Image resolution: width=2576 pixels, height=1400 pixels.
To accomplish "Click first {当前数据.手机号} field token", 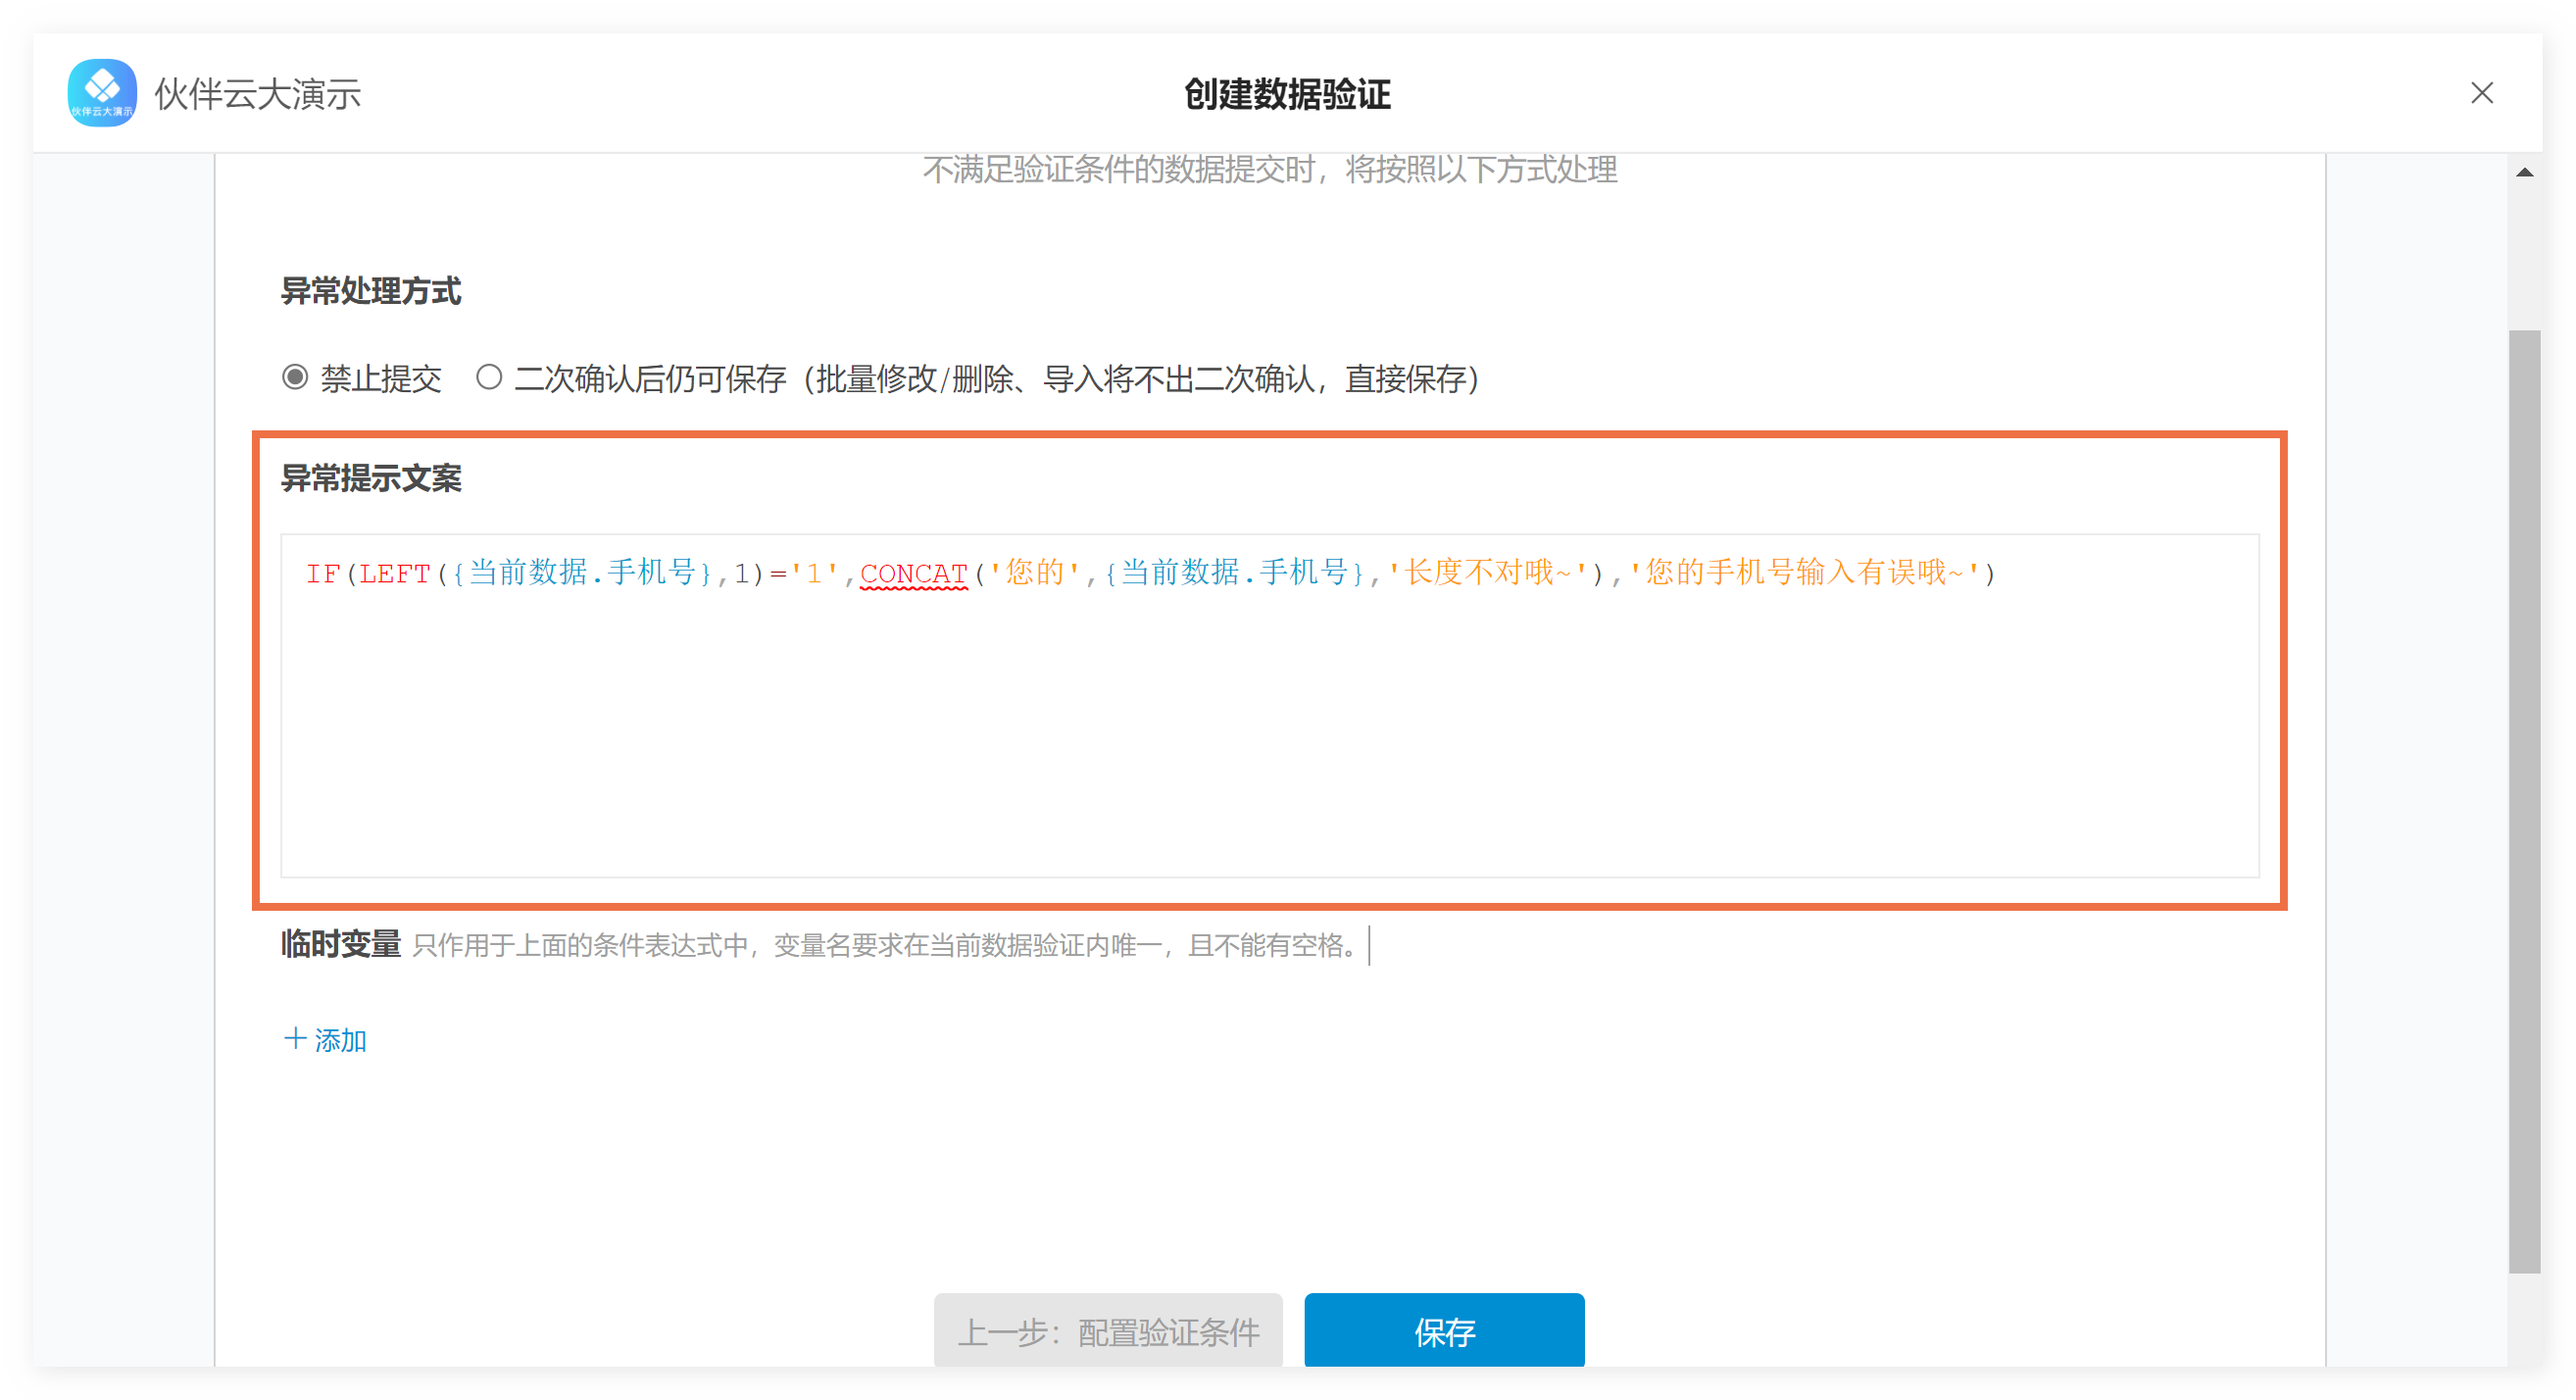I will tap(581, 574).
